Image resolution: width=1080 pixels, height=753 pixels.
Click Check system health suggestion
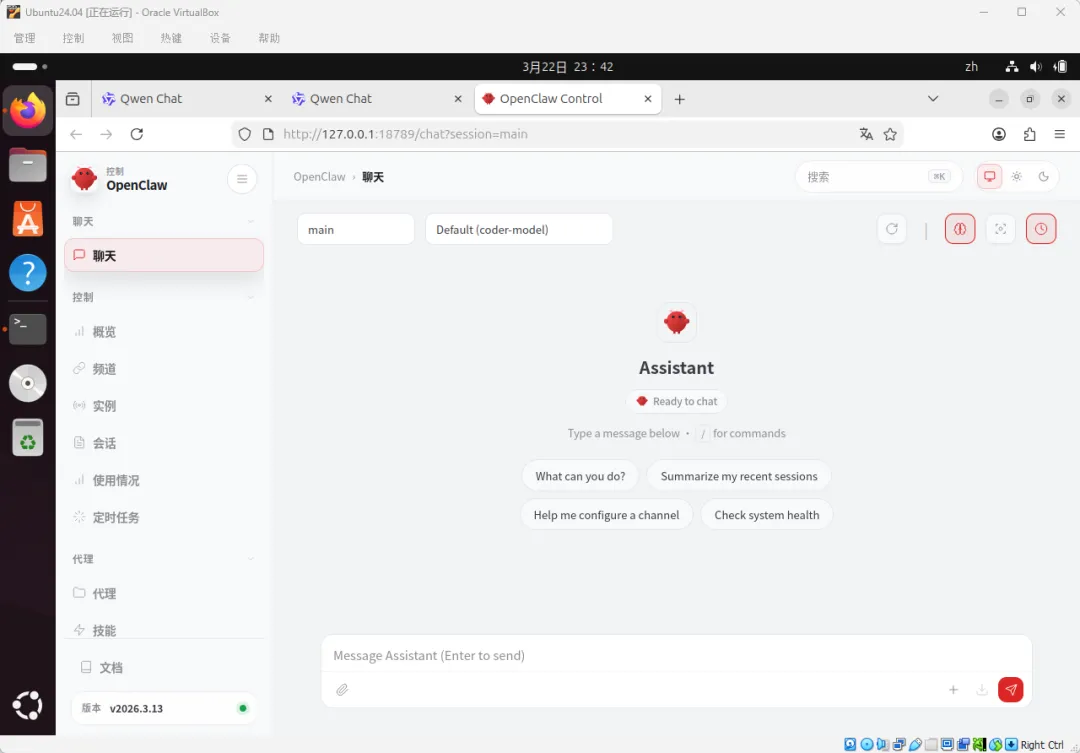pos(767,515)
